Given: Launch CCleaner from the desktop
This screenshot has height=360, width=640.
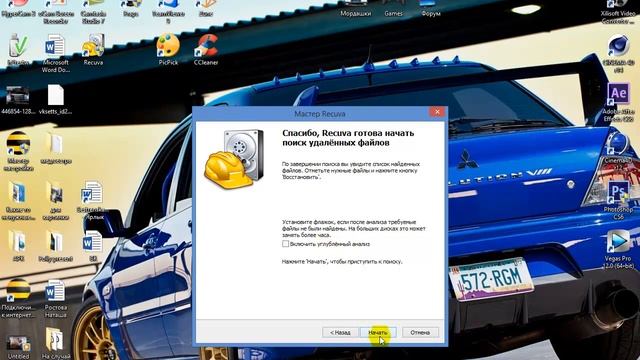Looking at the screenshot, I should (206, 50).
